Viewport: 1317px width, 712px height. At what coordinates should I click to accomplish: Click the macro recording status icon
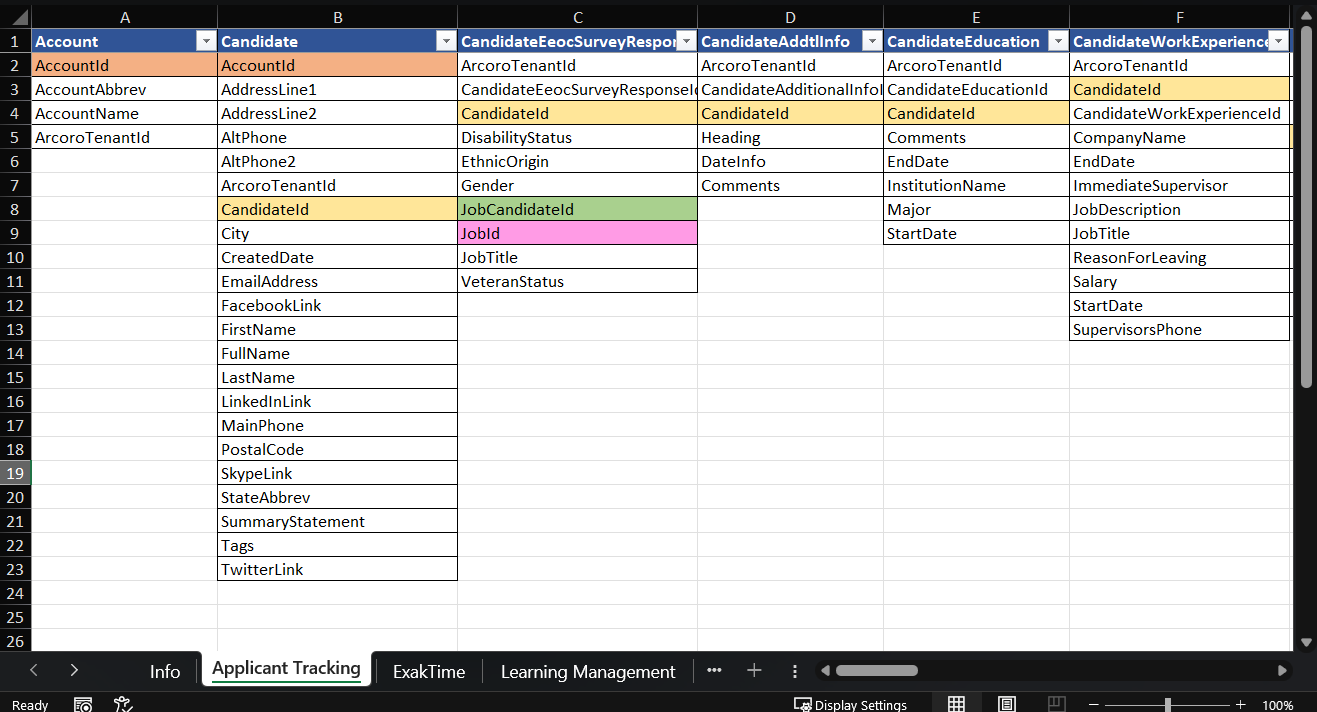pos(84,704)
